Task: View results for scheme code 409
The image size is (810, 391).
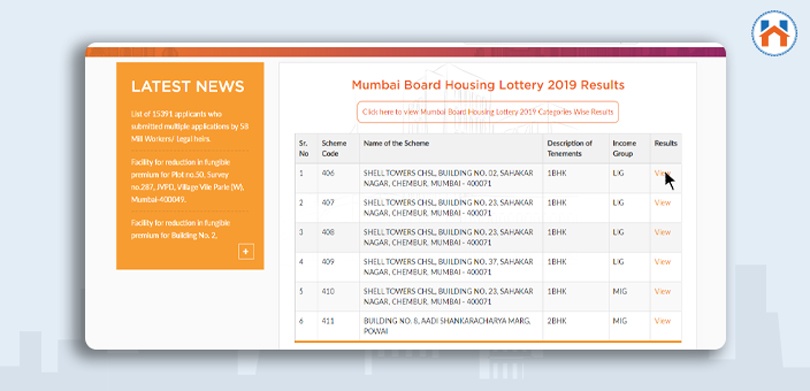Action: [x=662, y=262]
